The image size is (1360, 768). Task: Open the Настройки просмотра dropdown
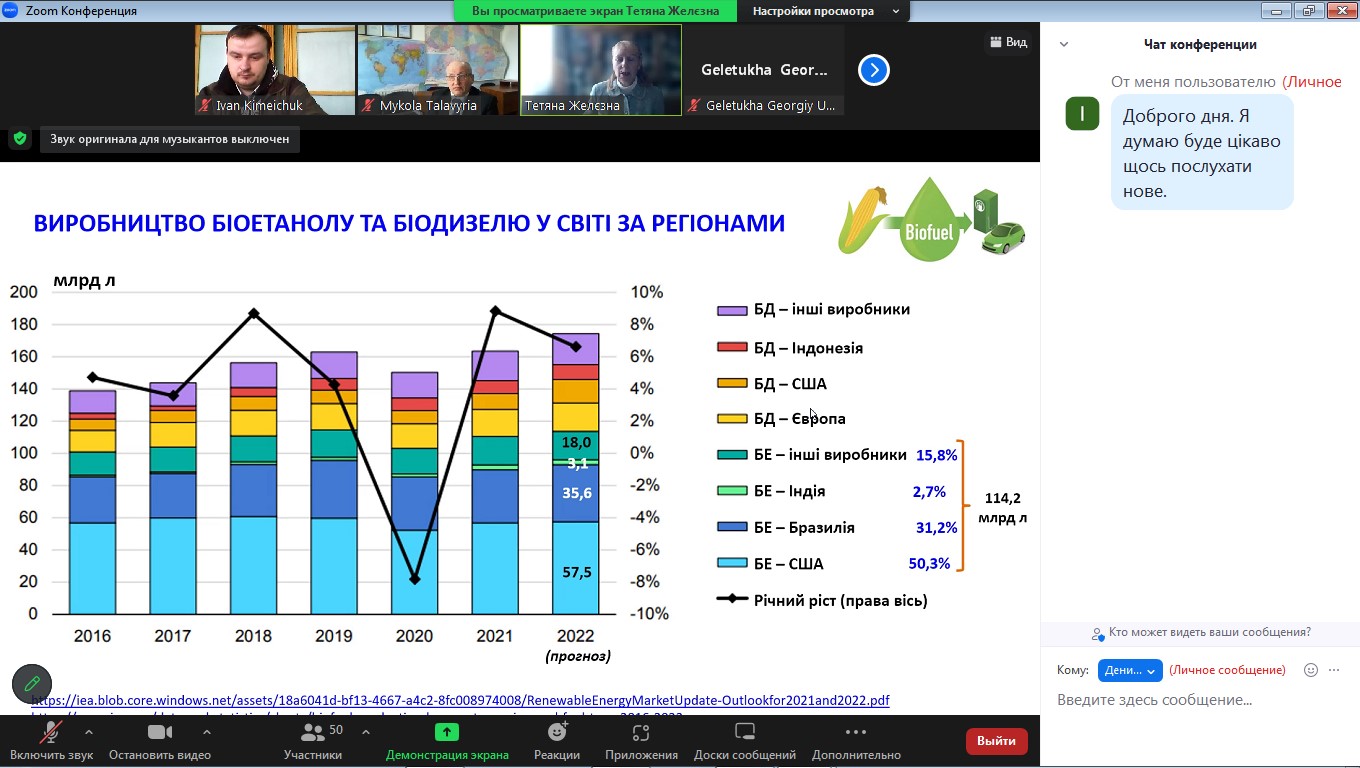[x=824, y=11]
